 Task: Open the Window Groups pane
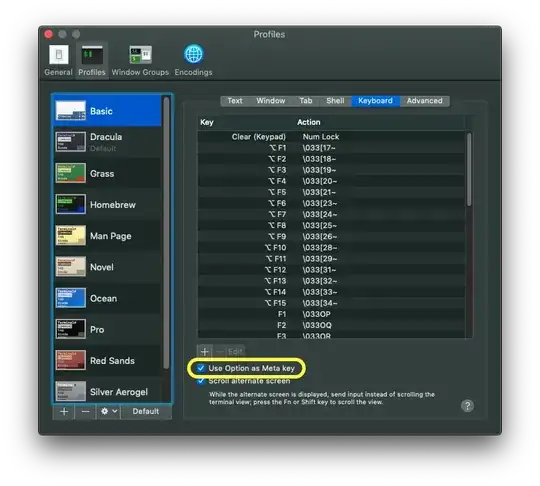(x=140, y=60)
